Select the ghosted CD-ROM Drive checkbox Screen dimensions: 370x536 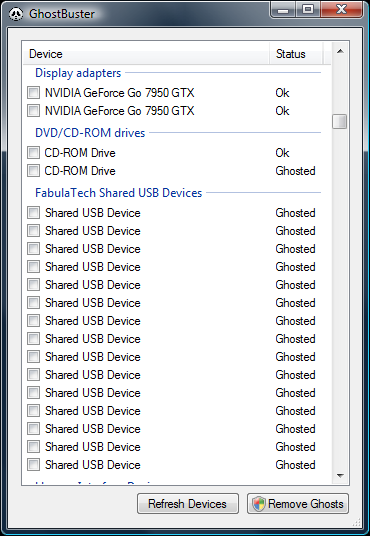coord(34,171)
